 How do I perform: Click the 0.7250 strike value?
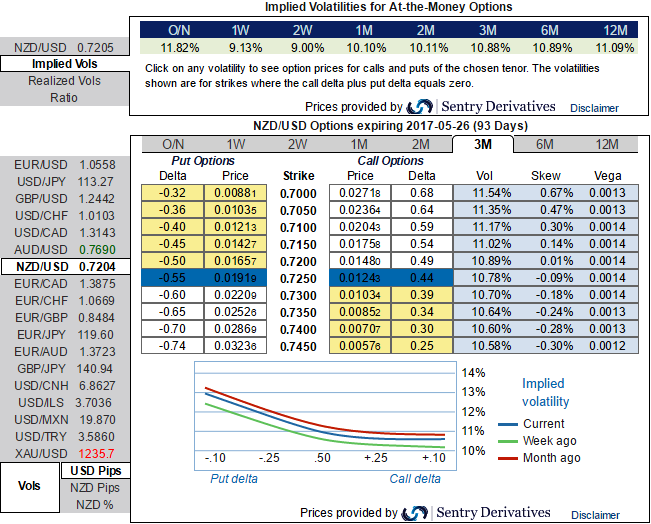298,279
